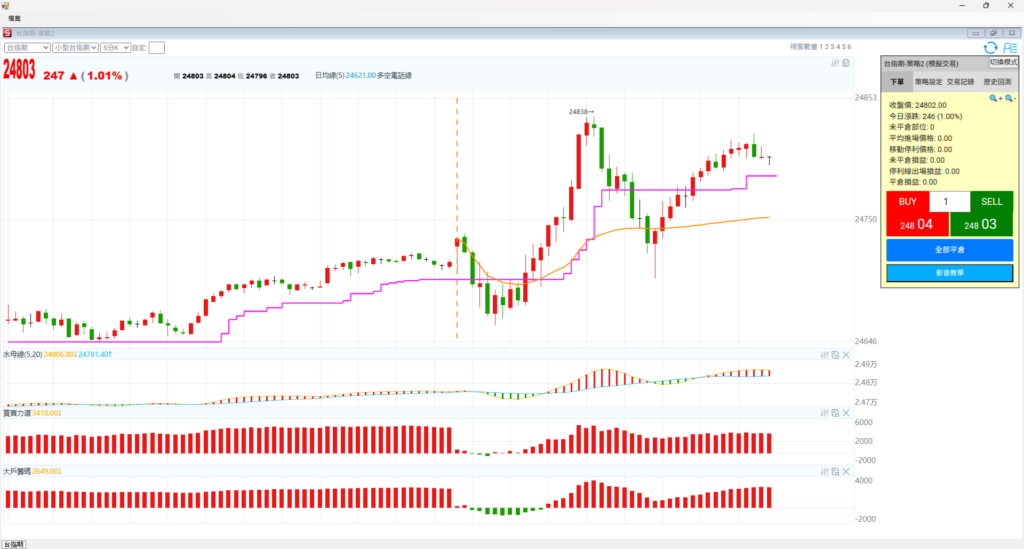Select the 交易記錄 tab

962,82
